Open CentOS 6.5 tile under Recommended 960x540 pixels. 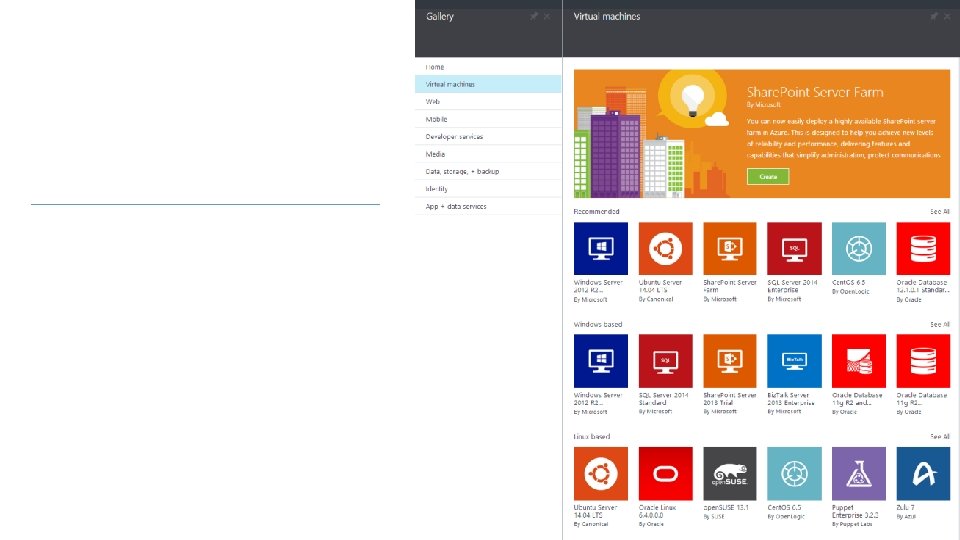858,249
